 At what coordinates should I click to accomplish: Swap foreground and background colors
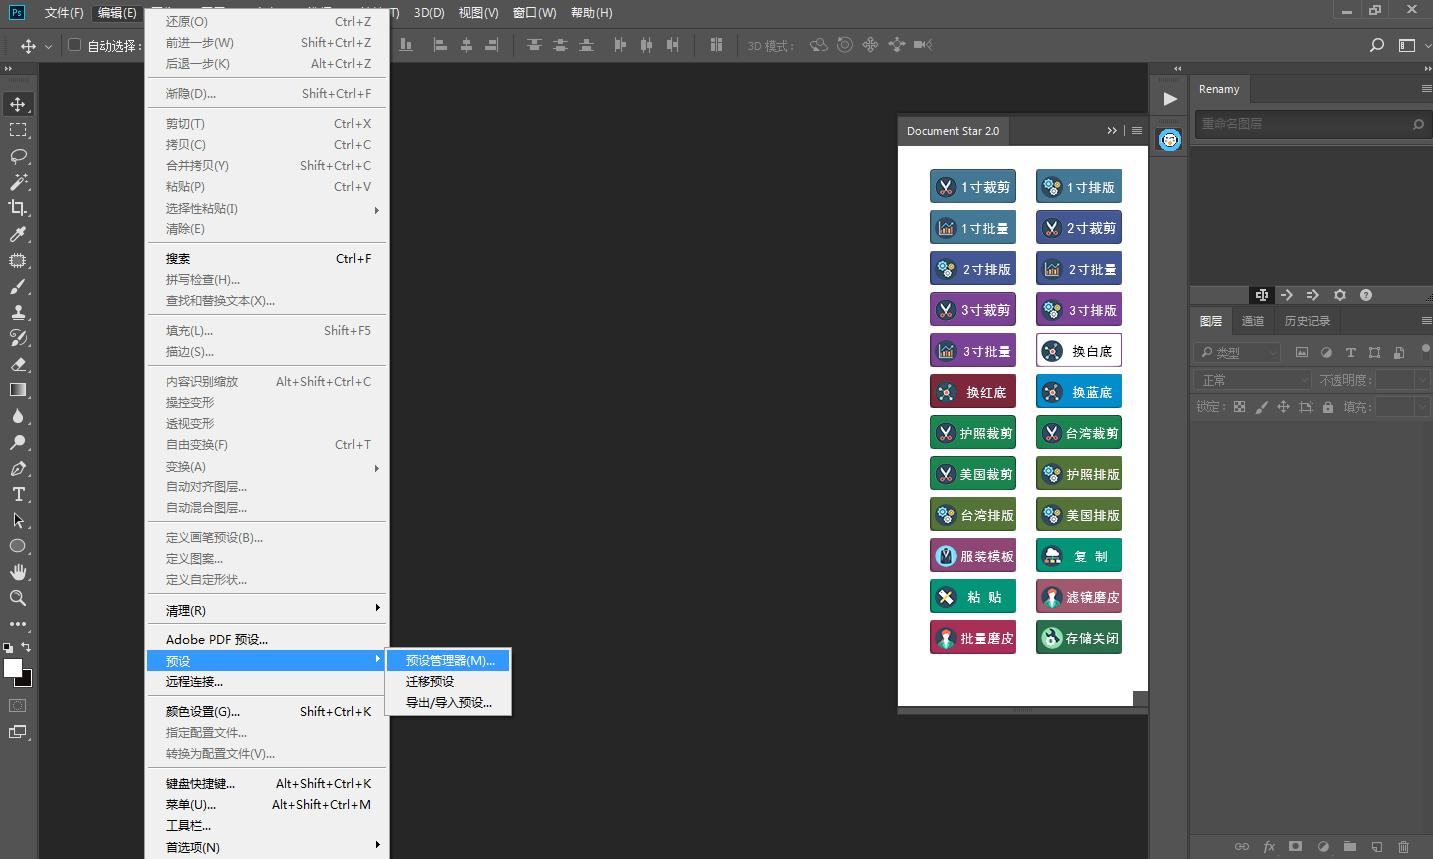point(26,647)
